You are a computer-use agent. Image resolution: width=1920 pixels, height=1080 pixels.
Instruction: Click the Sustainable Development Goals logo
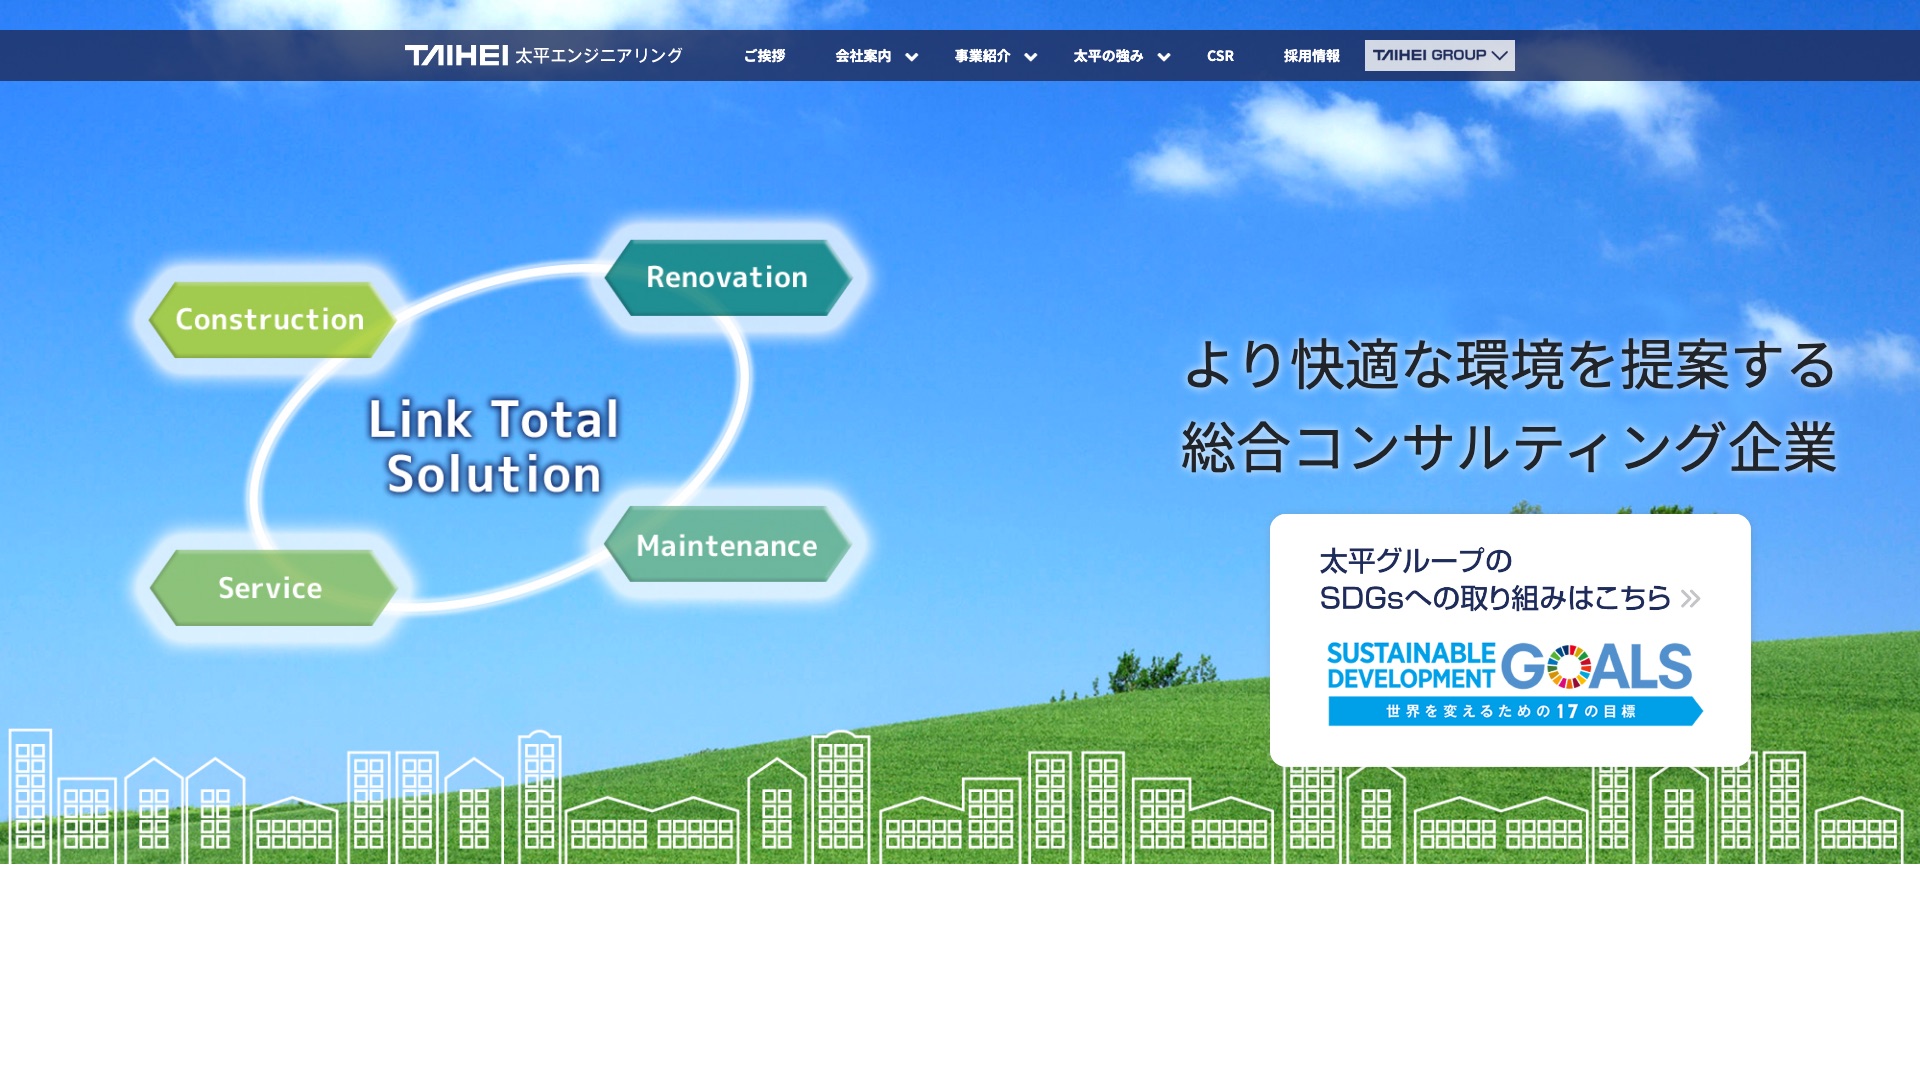point(1509,666)
